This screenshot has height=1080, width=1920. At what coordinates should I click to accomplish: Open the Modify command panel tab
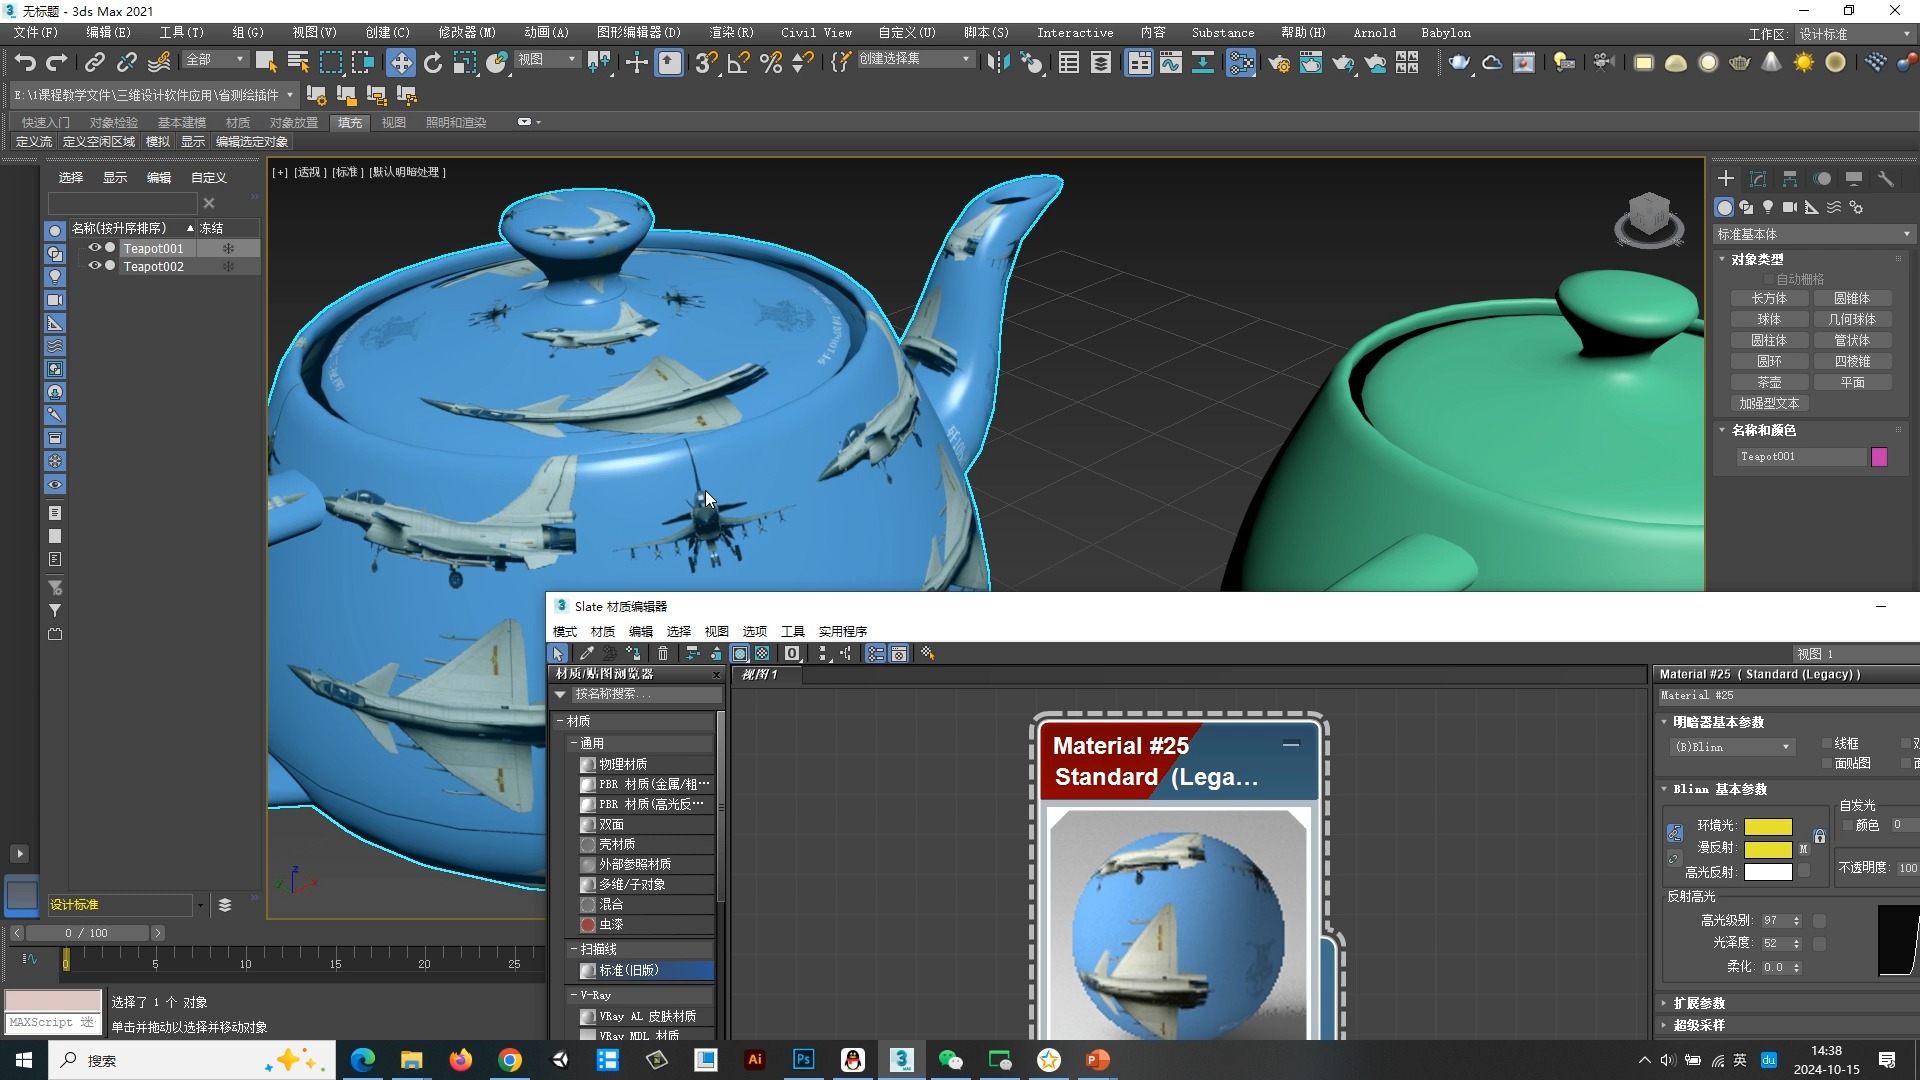click(1758, 179)
